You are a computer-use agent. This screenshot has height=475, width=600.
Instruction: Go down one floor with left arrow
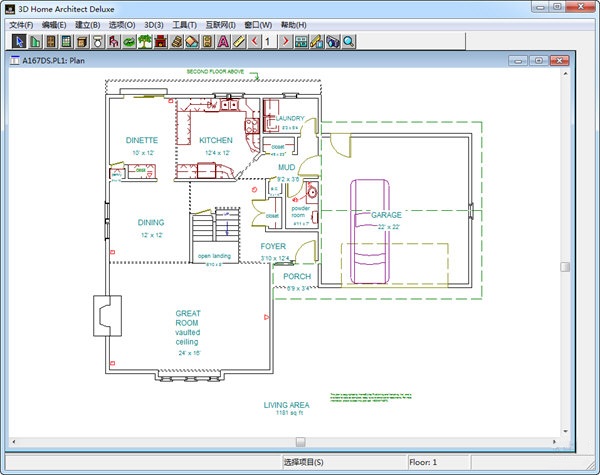[255, 41]
